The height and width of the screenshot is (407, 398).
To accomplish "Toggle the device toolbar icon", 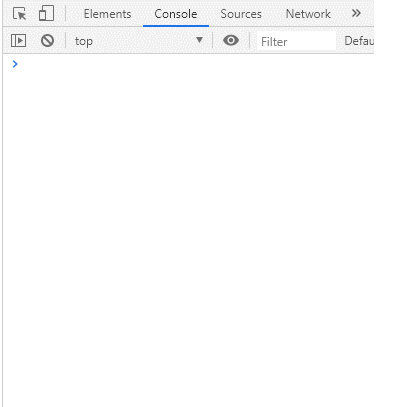I will pos(46,14).
